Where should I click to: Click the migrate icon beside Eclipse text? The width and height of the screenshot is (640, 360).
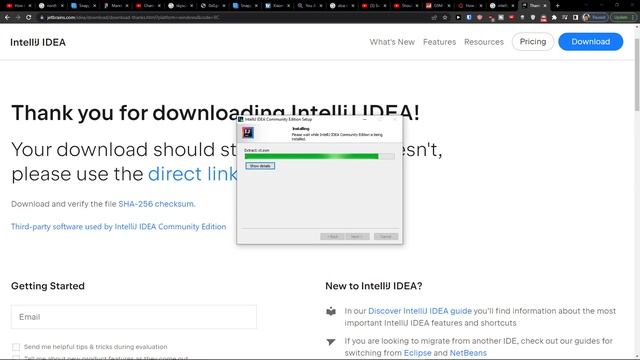click(331, 342)
